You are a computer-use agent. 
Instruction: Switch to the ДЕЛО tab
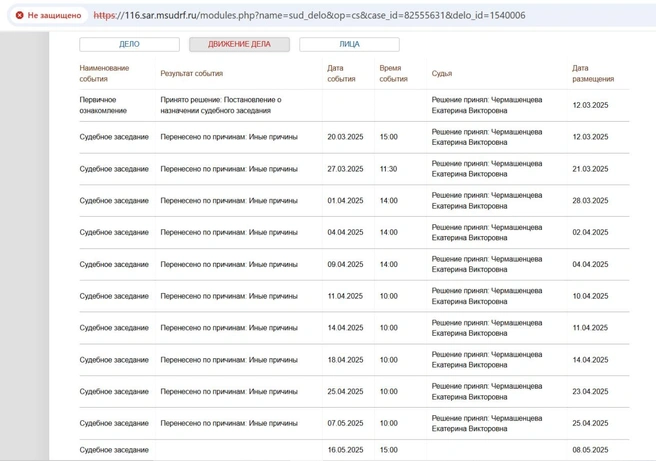coord(129,45)
